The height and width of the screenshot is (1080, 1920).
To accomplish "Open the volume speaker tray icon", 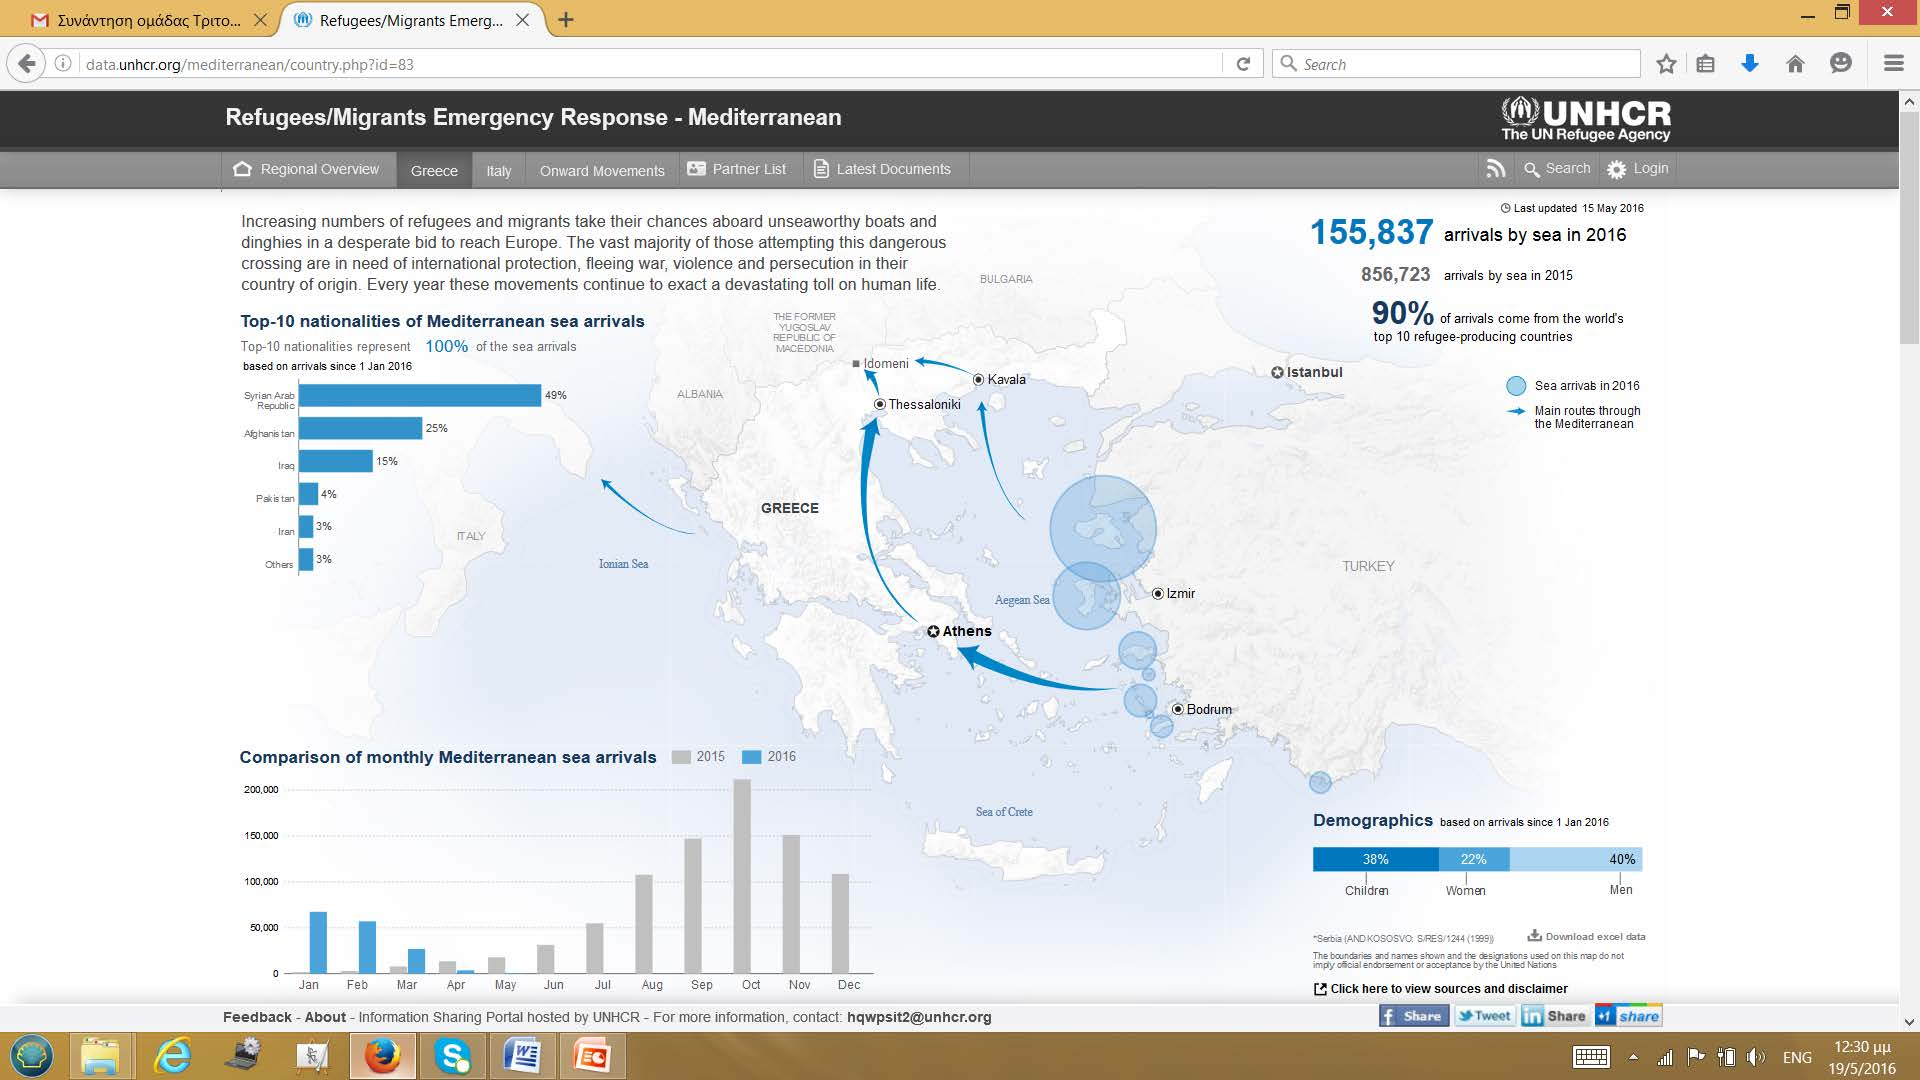I will click(x=1755, y=1057).
